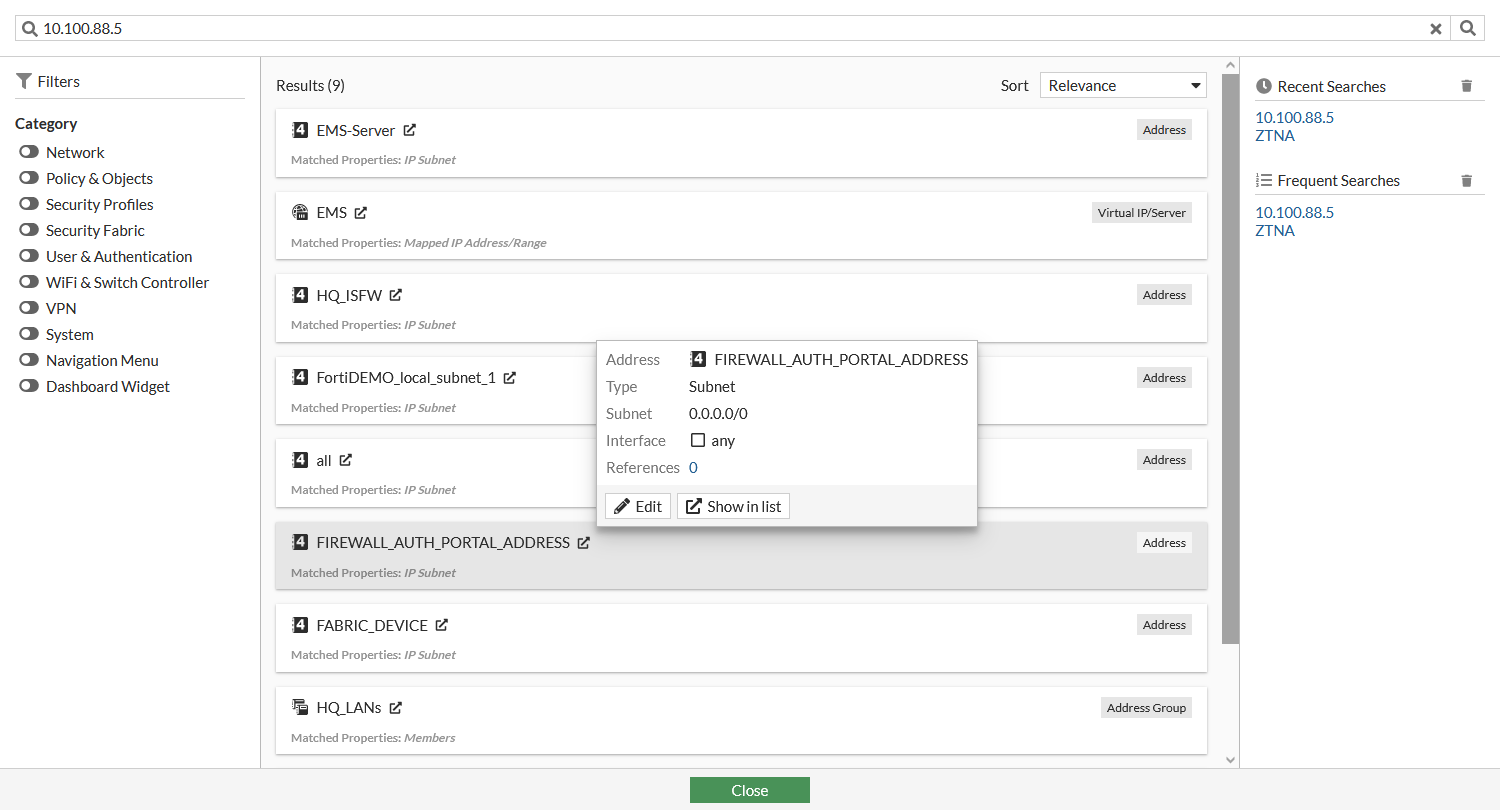Viewport: 1500px width, 810px height.
Task: Open HQ_LANs address group external link icon
Action: pyautogui.click(x=396, y=707)
